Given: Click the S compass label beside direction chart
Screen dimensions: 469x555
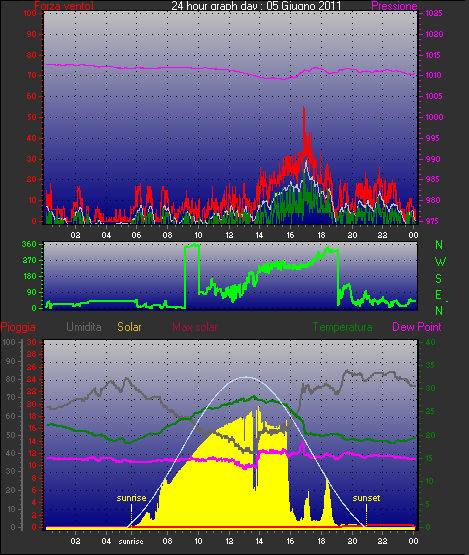Looking at the screenshot, I should pyautogui.click(x=439, y=279).
